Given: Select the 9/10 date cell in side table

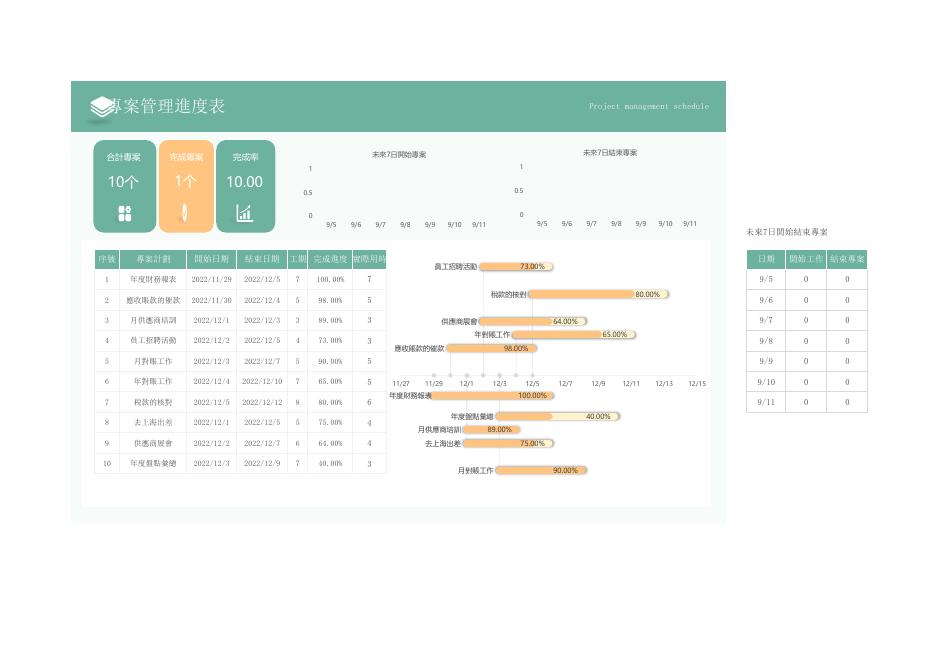Looking at the screenshot, I should pos(766,382).
